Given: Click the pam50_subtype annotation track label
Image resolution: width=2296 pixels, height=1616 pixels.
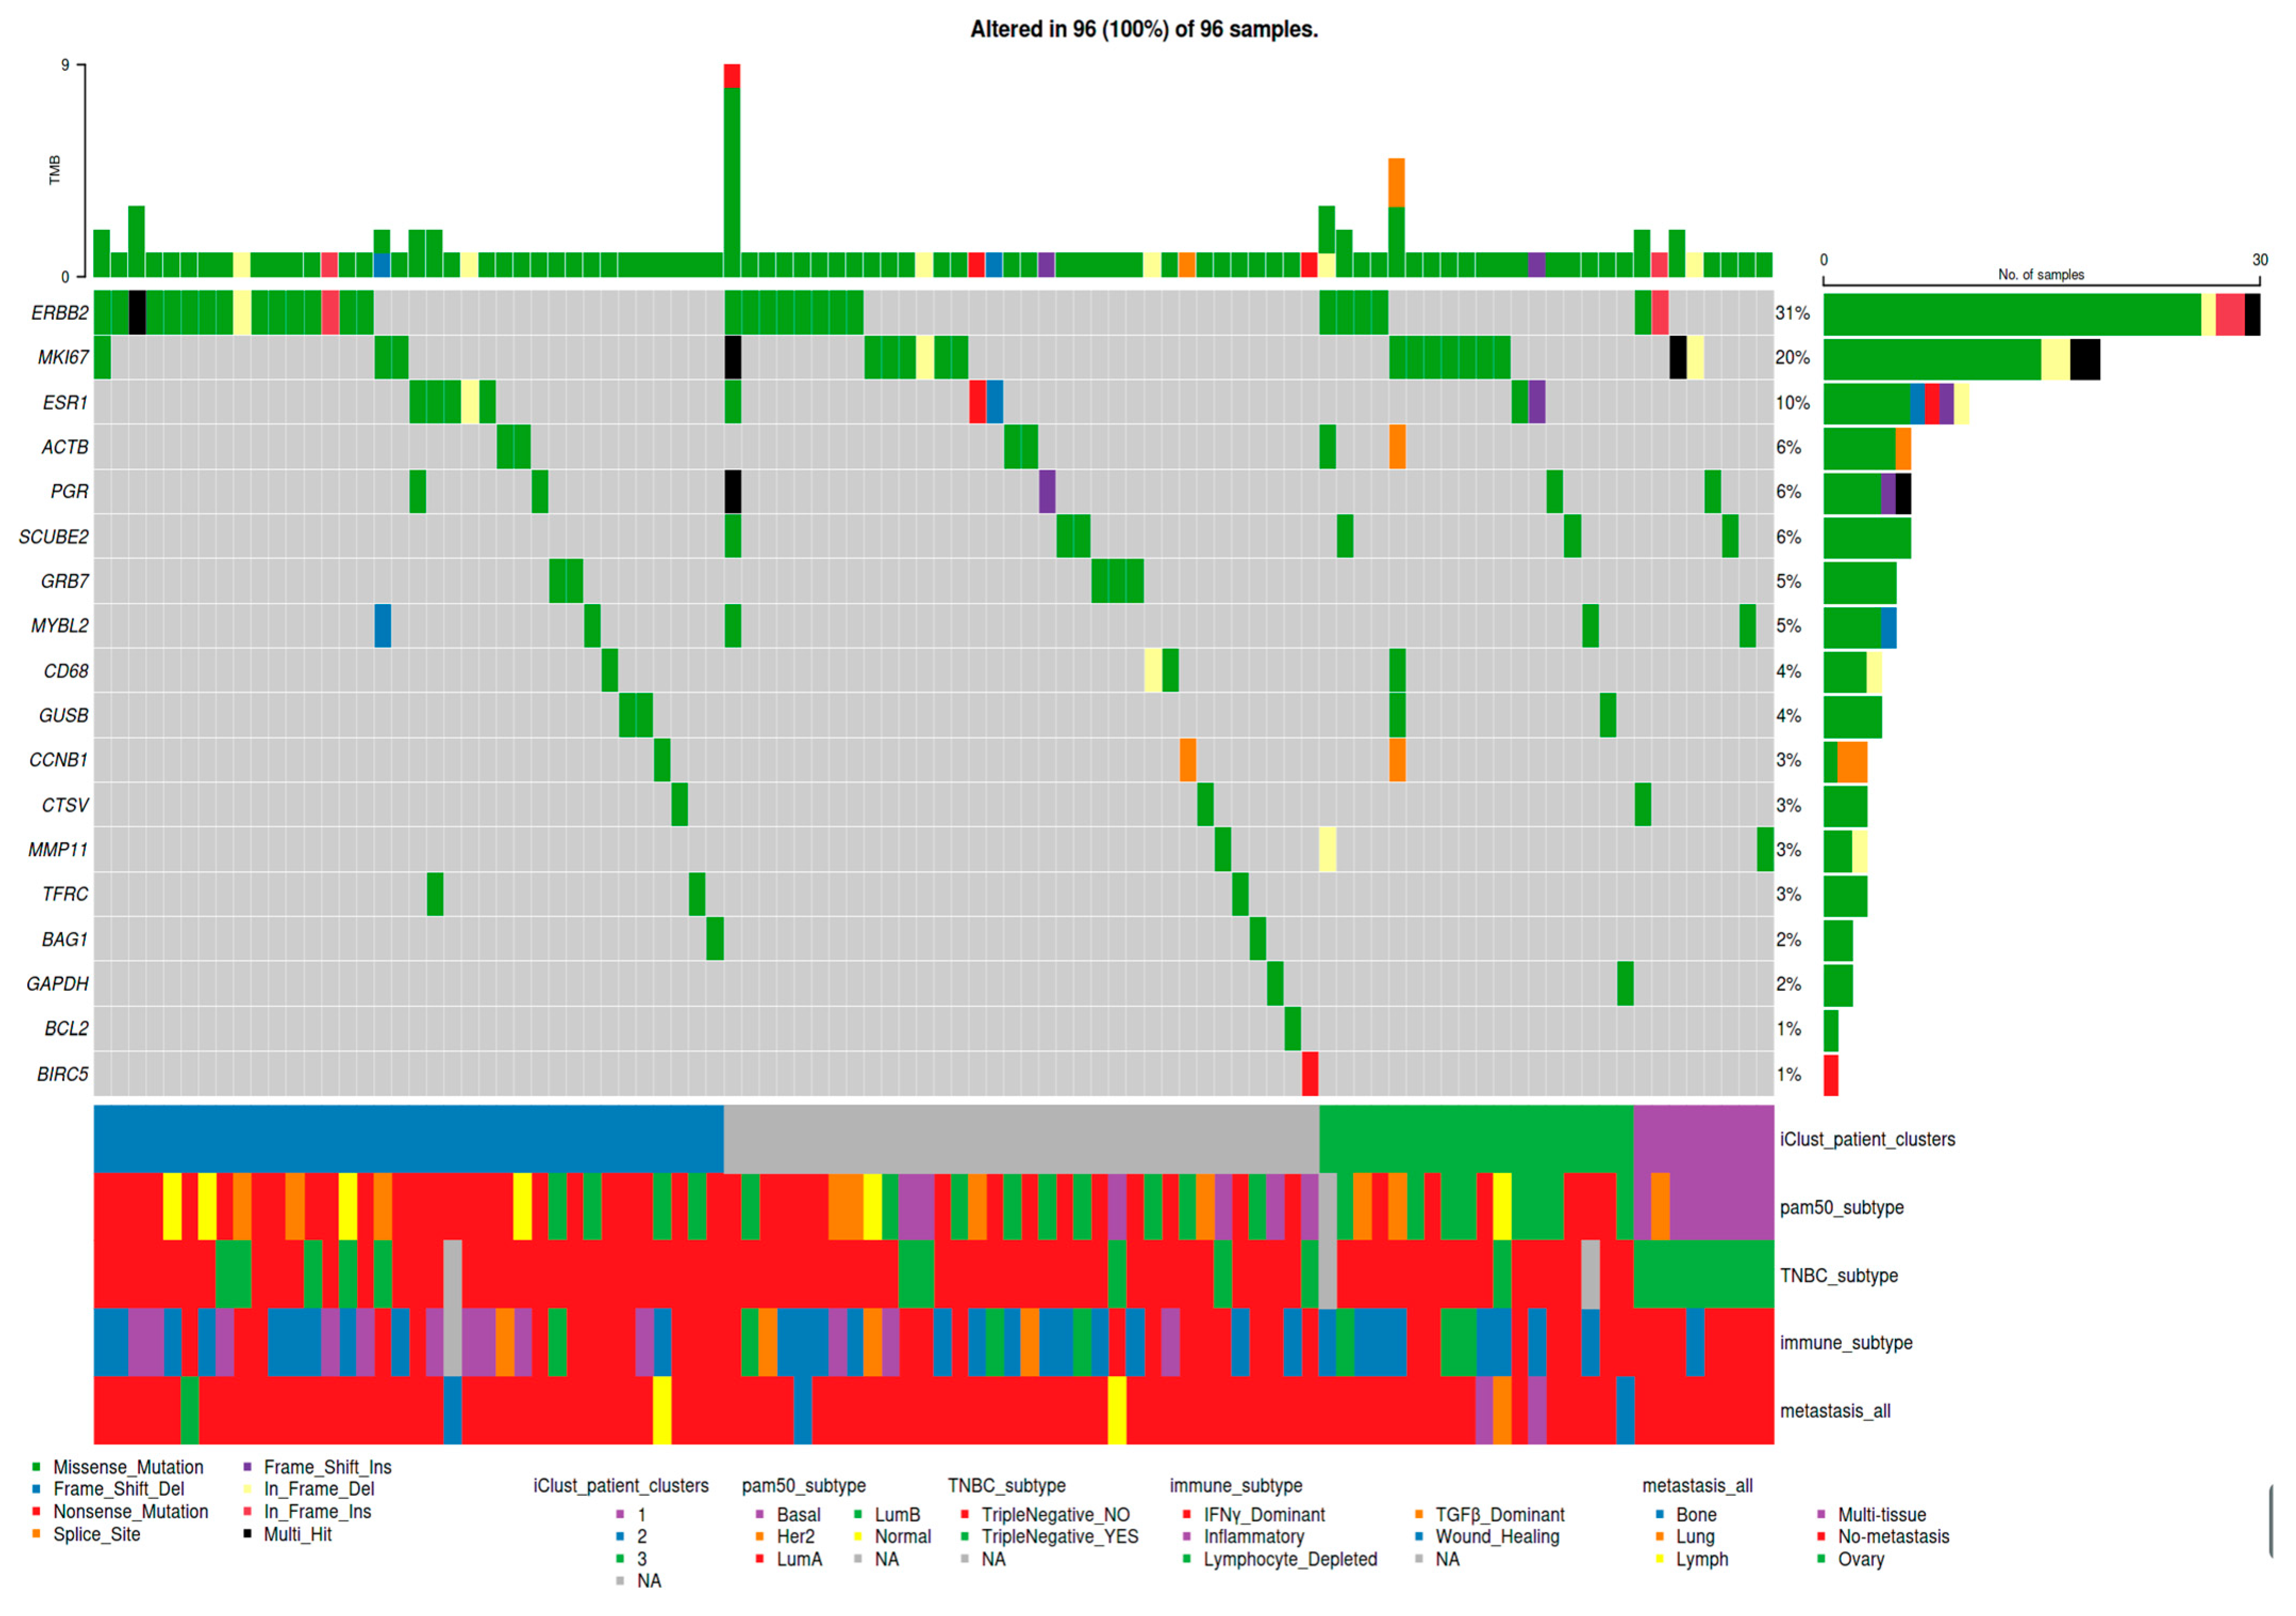Looking at the screenshot, I should coord(1841,1208).
